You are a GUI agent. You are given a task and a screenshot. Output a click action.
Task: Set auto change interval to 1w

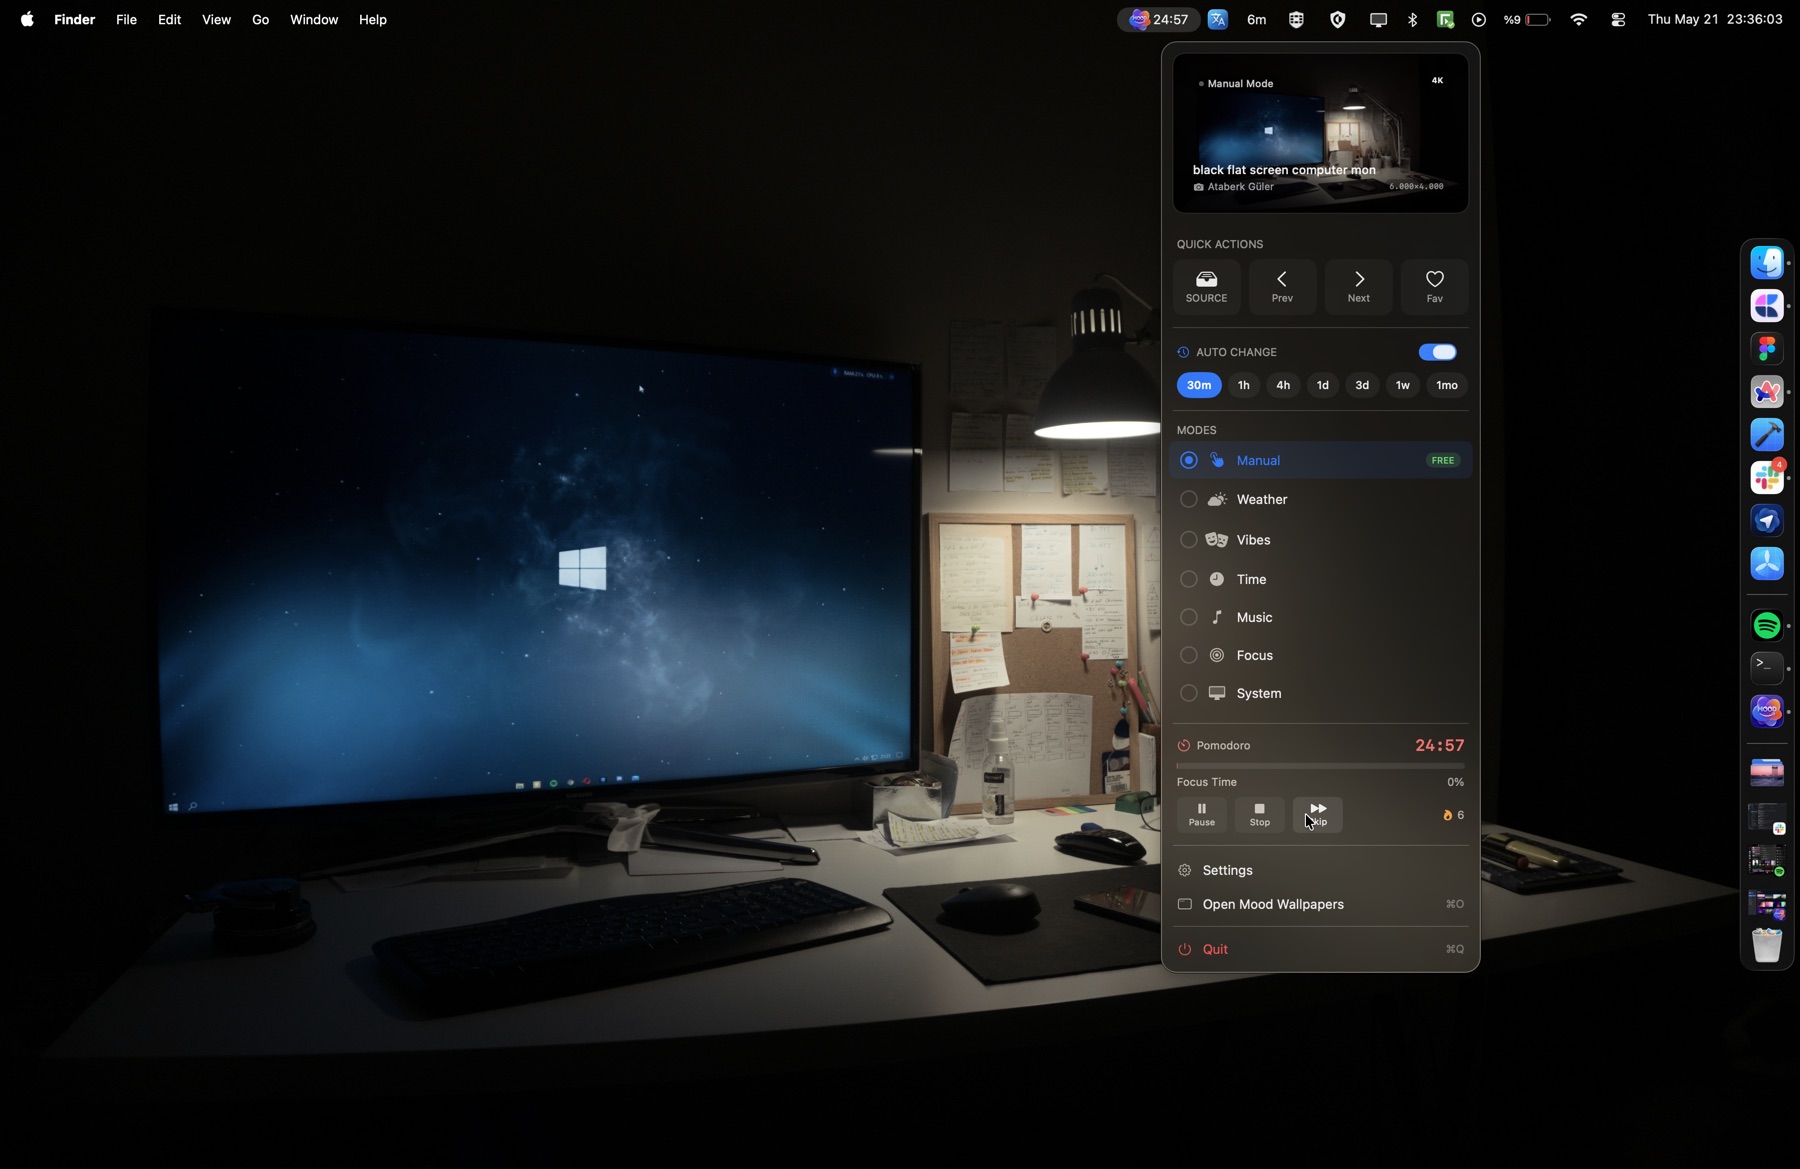point(1402,385)
